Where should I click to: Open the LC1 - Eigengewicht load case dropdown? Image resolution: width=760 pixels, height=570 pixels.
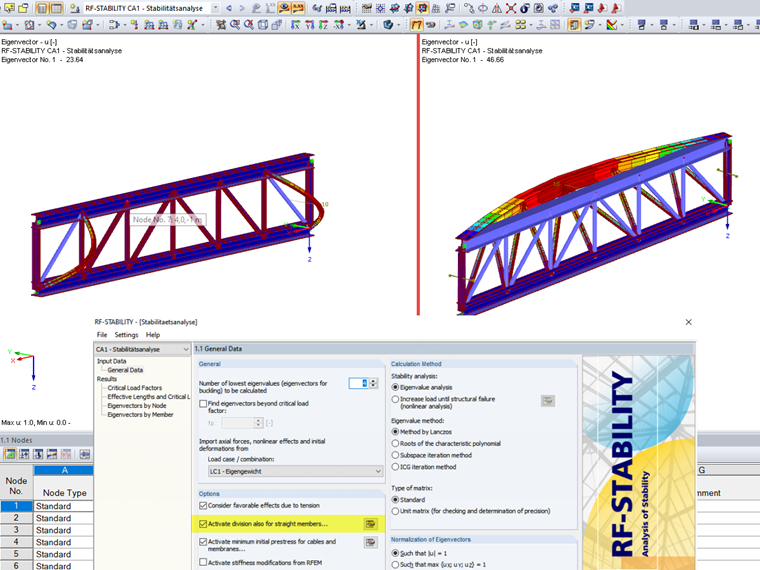(295, 471)
